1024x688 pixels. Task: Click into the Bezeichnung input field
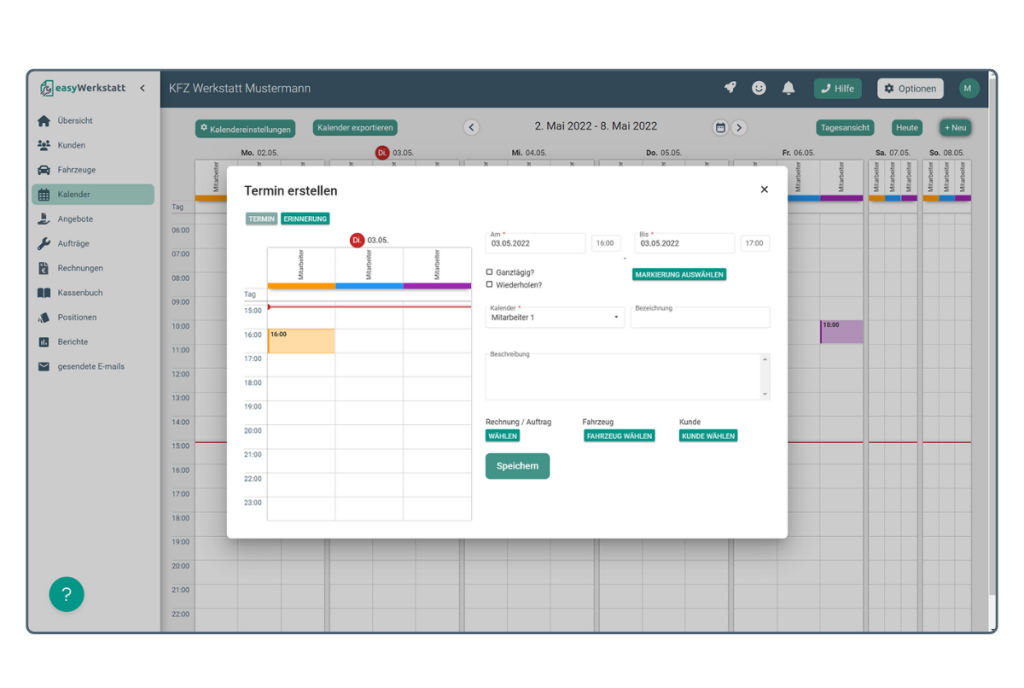pos(700,318)
